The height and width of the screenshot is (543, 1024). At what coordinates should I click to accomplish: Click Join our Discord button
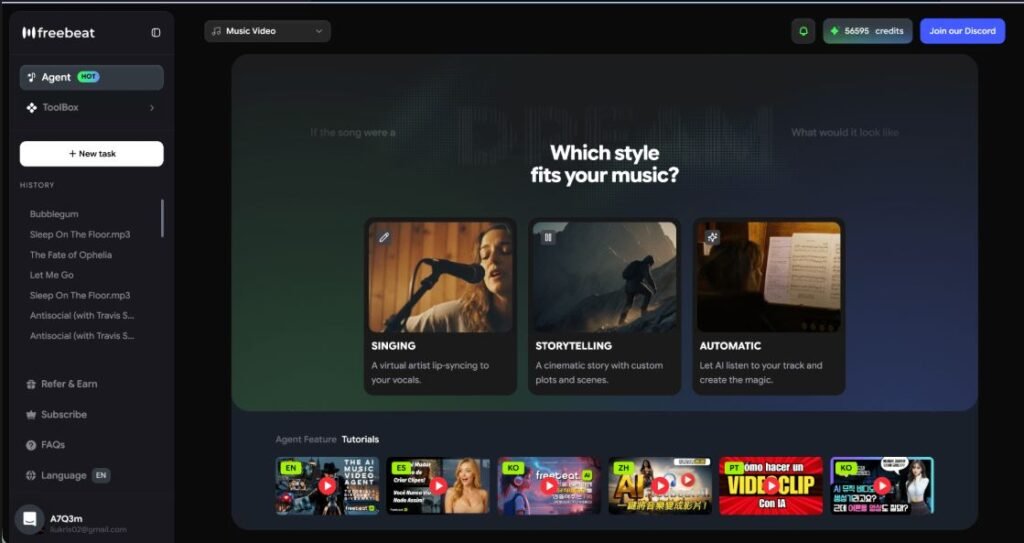(x=962, y=31)
